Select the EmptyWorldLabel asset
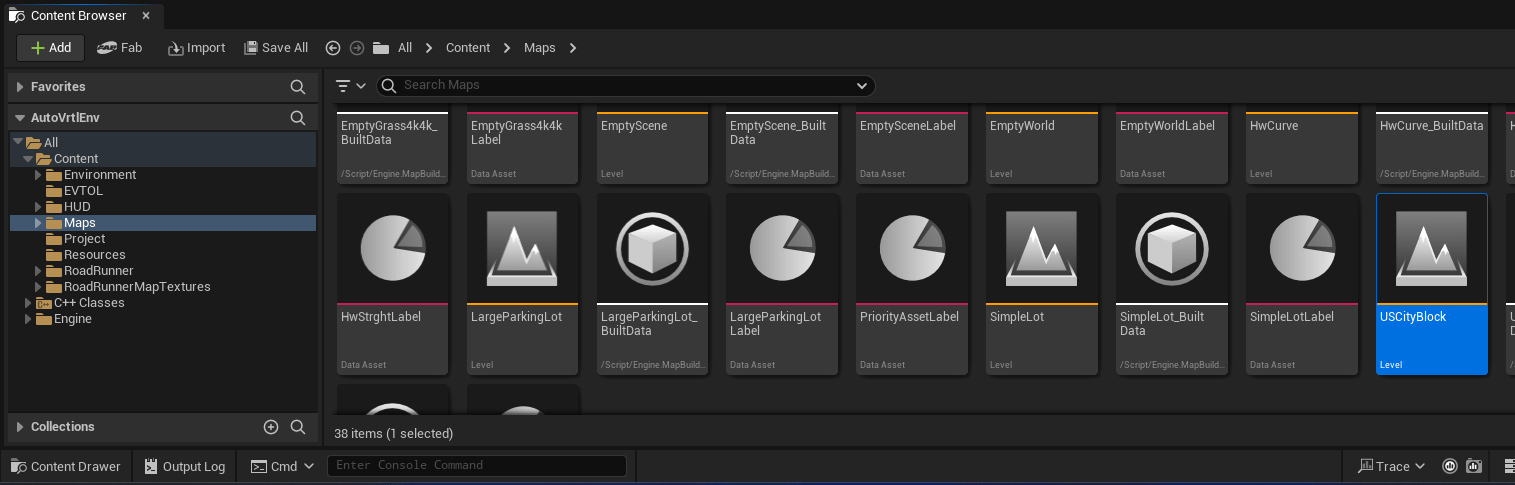Image resolution: width=1515 pixels, height=485 pixels. point(1172,146)
